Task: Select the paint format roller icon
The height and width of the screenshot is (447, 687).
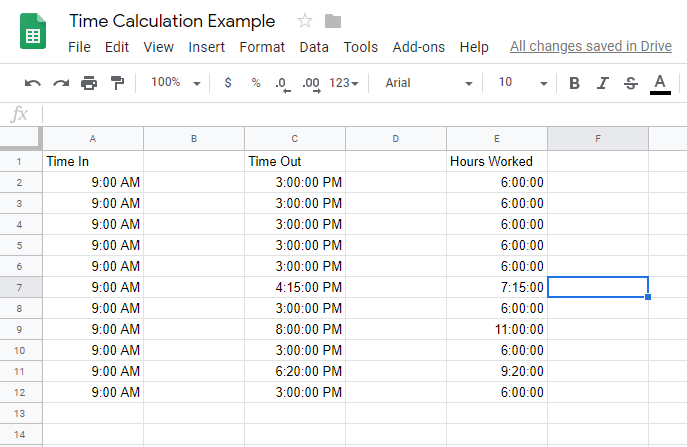Action: point(117,83)
